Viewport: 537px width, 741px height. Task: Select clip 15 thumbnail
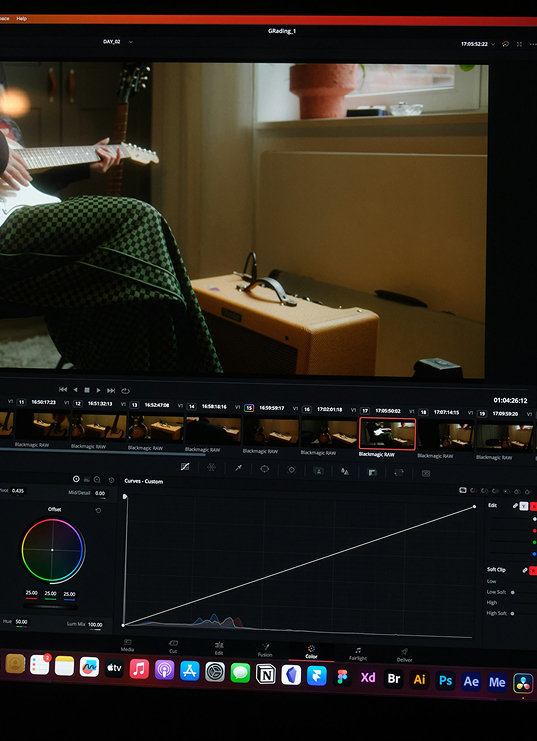(271, 432)
